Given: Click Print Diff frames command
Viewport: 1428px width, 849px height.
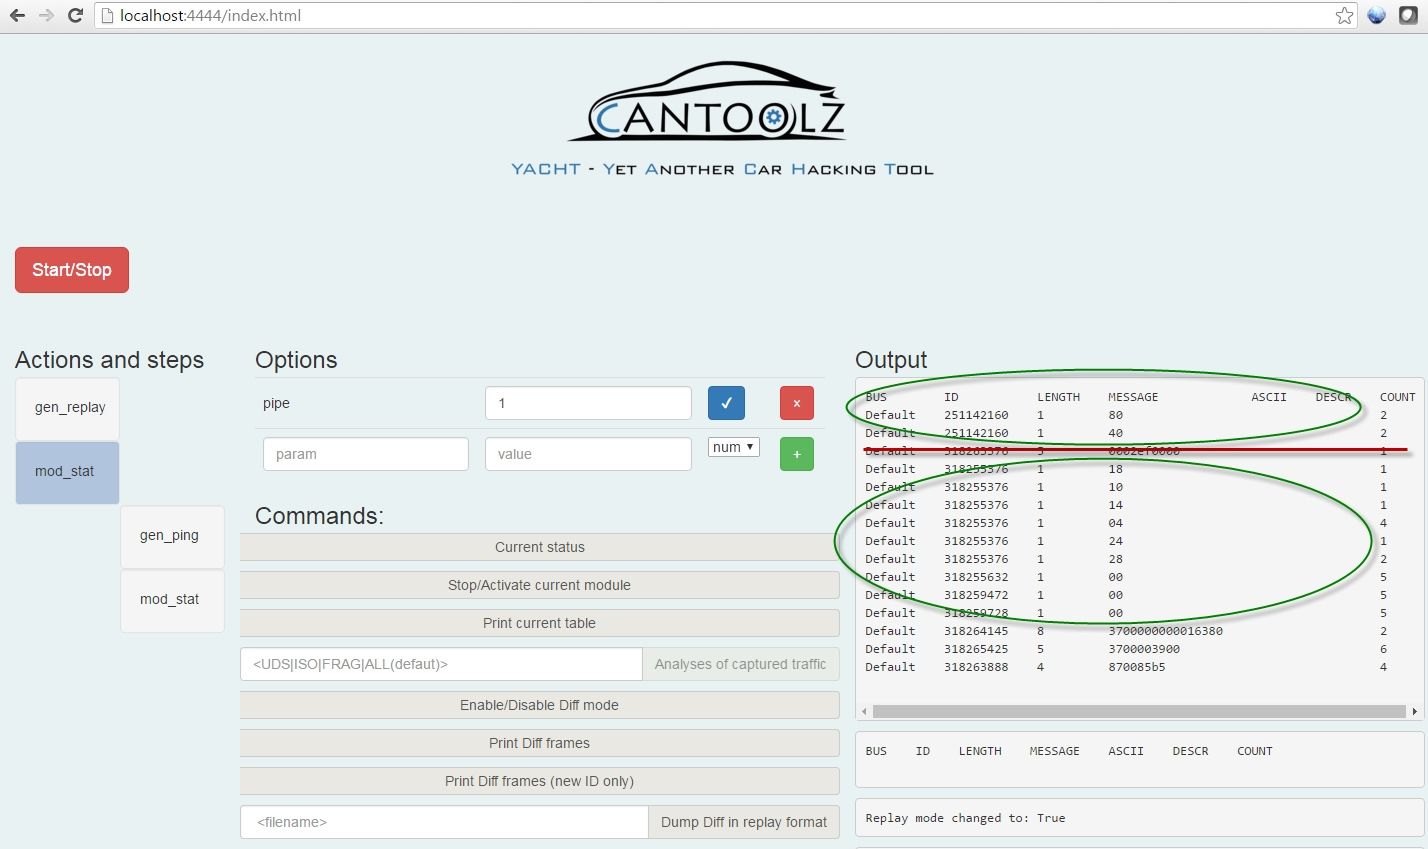Looking at the screenshot, I should 540,743.
